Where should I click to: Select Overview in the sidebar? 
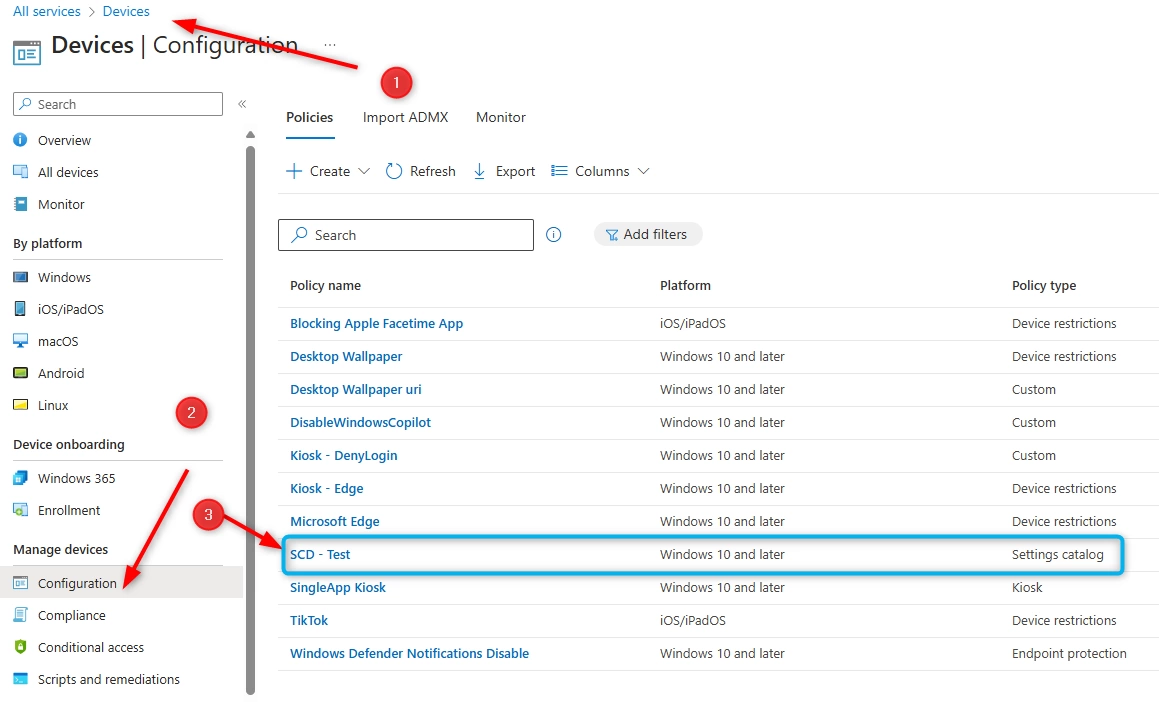tap(64, 140)
